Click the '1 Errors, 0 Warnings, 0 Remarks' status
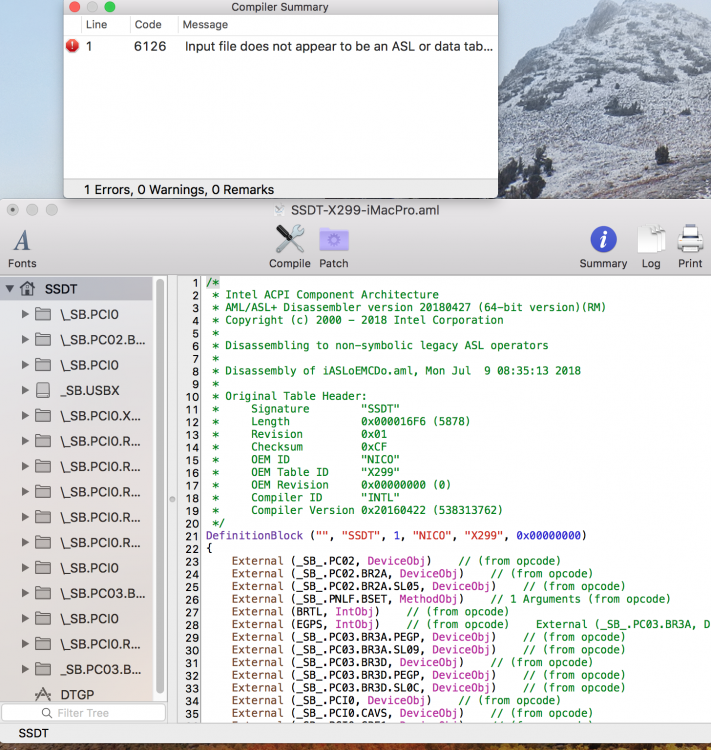711x750 pixels. [179, 190]
